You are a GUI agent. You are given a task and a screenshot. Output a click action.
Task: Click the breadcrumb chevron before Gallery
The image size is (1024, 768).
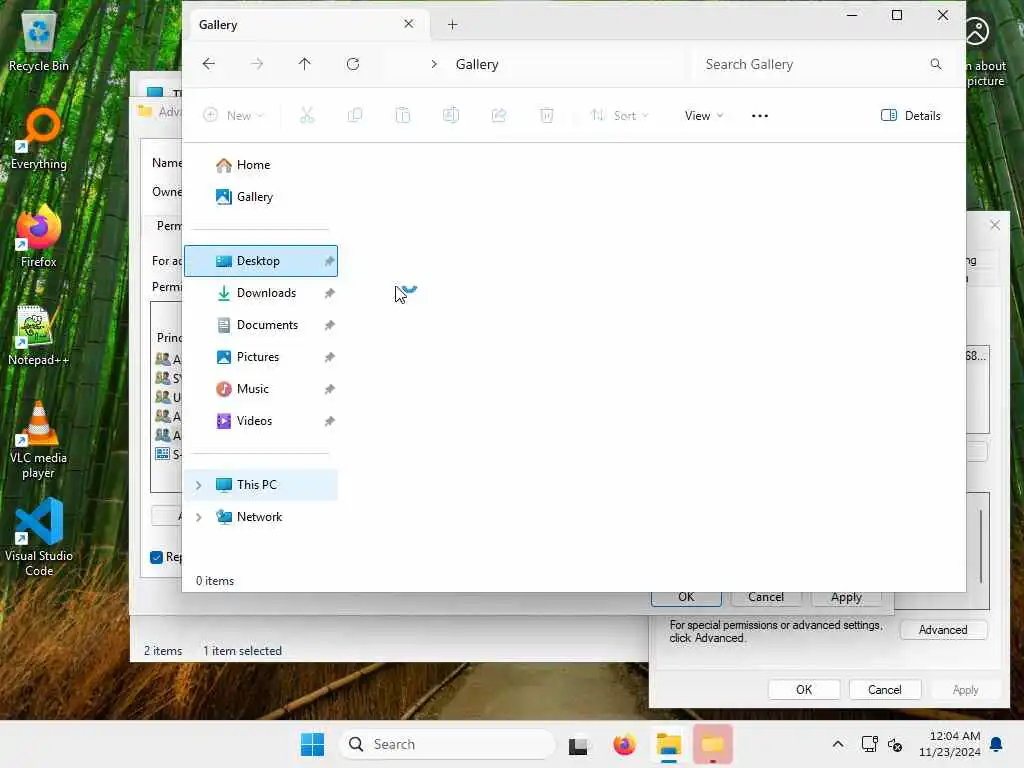point(434,64)
